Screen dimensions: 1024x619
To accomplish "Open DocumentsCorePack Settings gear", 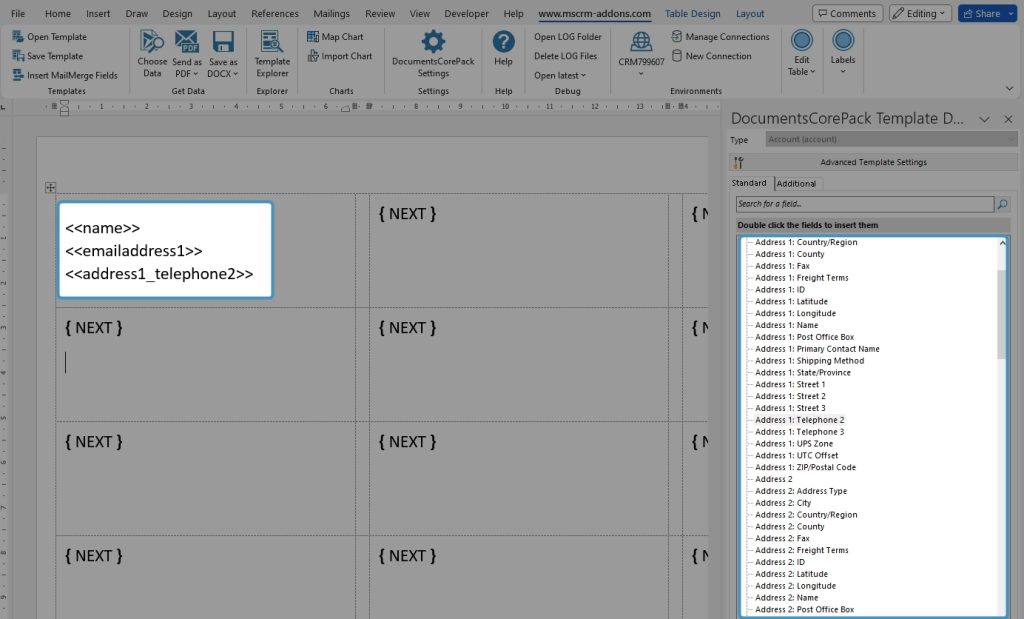I will [x=433, y=42].
